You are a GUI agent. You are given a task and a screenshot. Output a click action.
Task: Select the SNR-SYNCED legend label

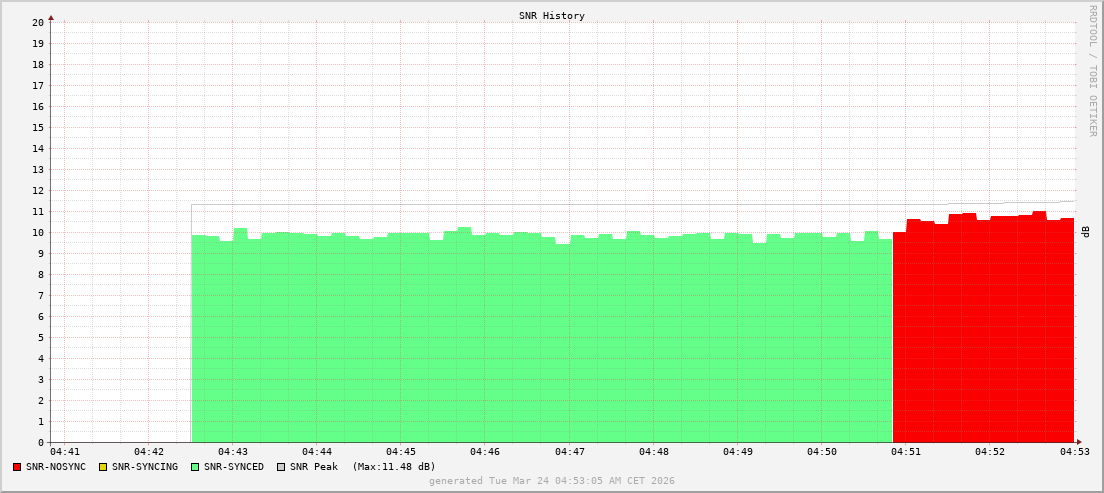[x=233, y=467]
